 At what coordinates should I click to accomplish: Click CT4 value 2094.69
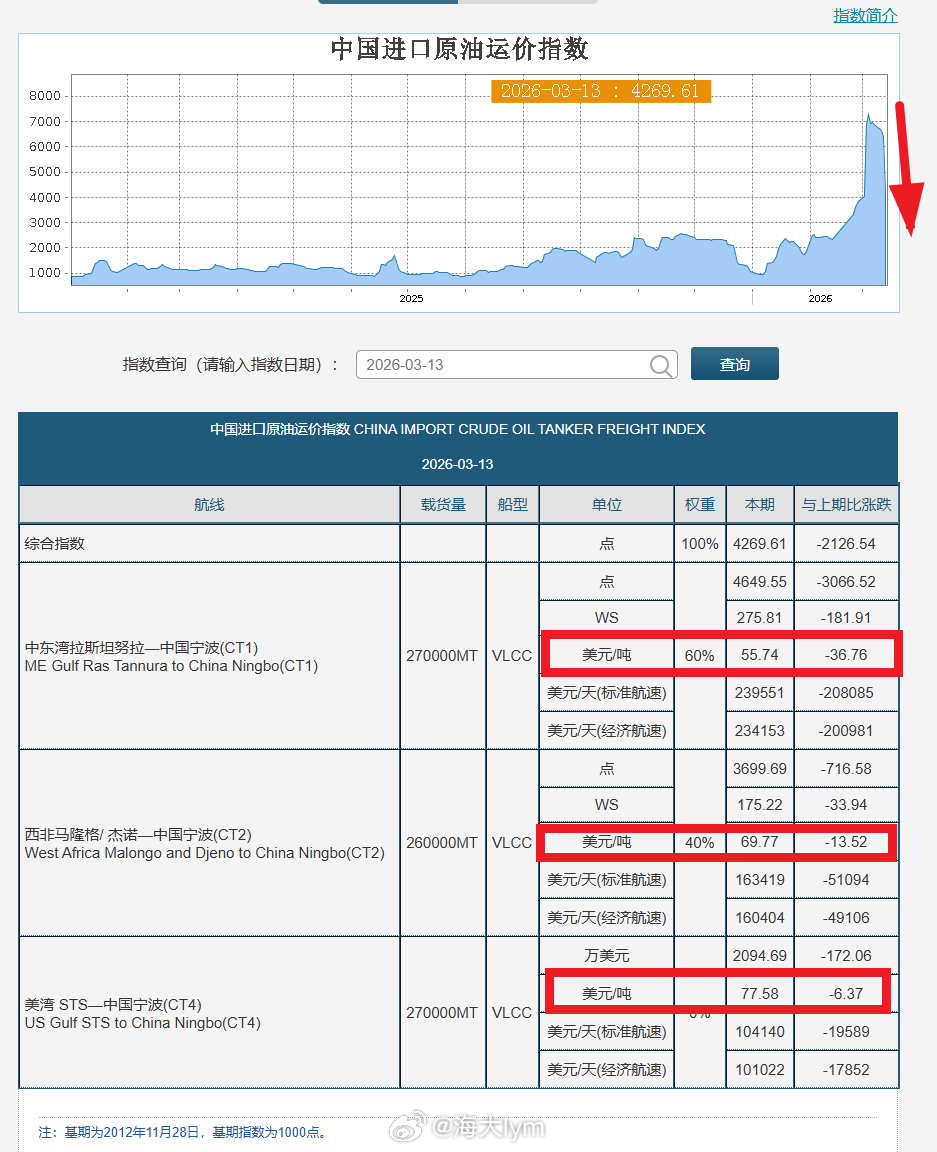pos(759,956)
